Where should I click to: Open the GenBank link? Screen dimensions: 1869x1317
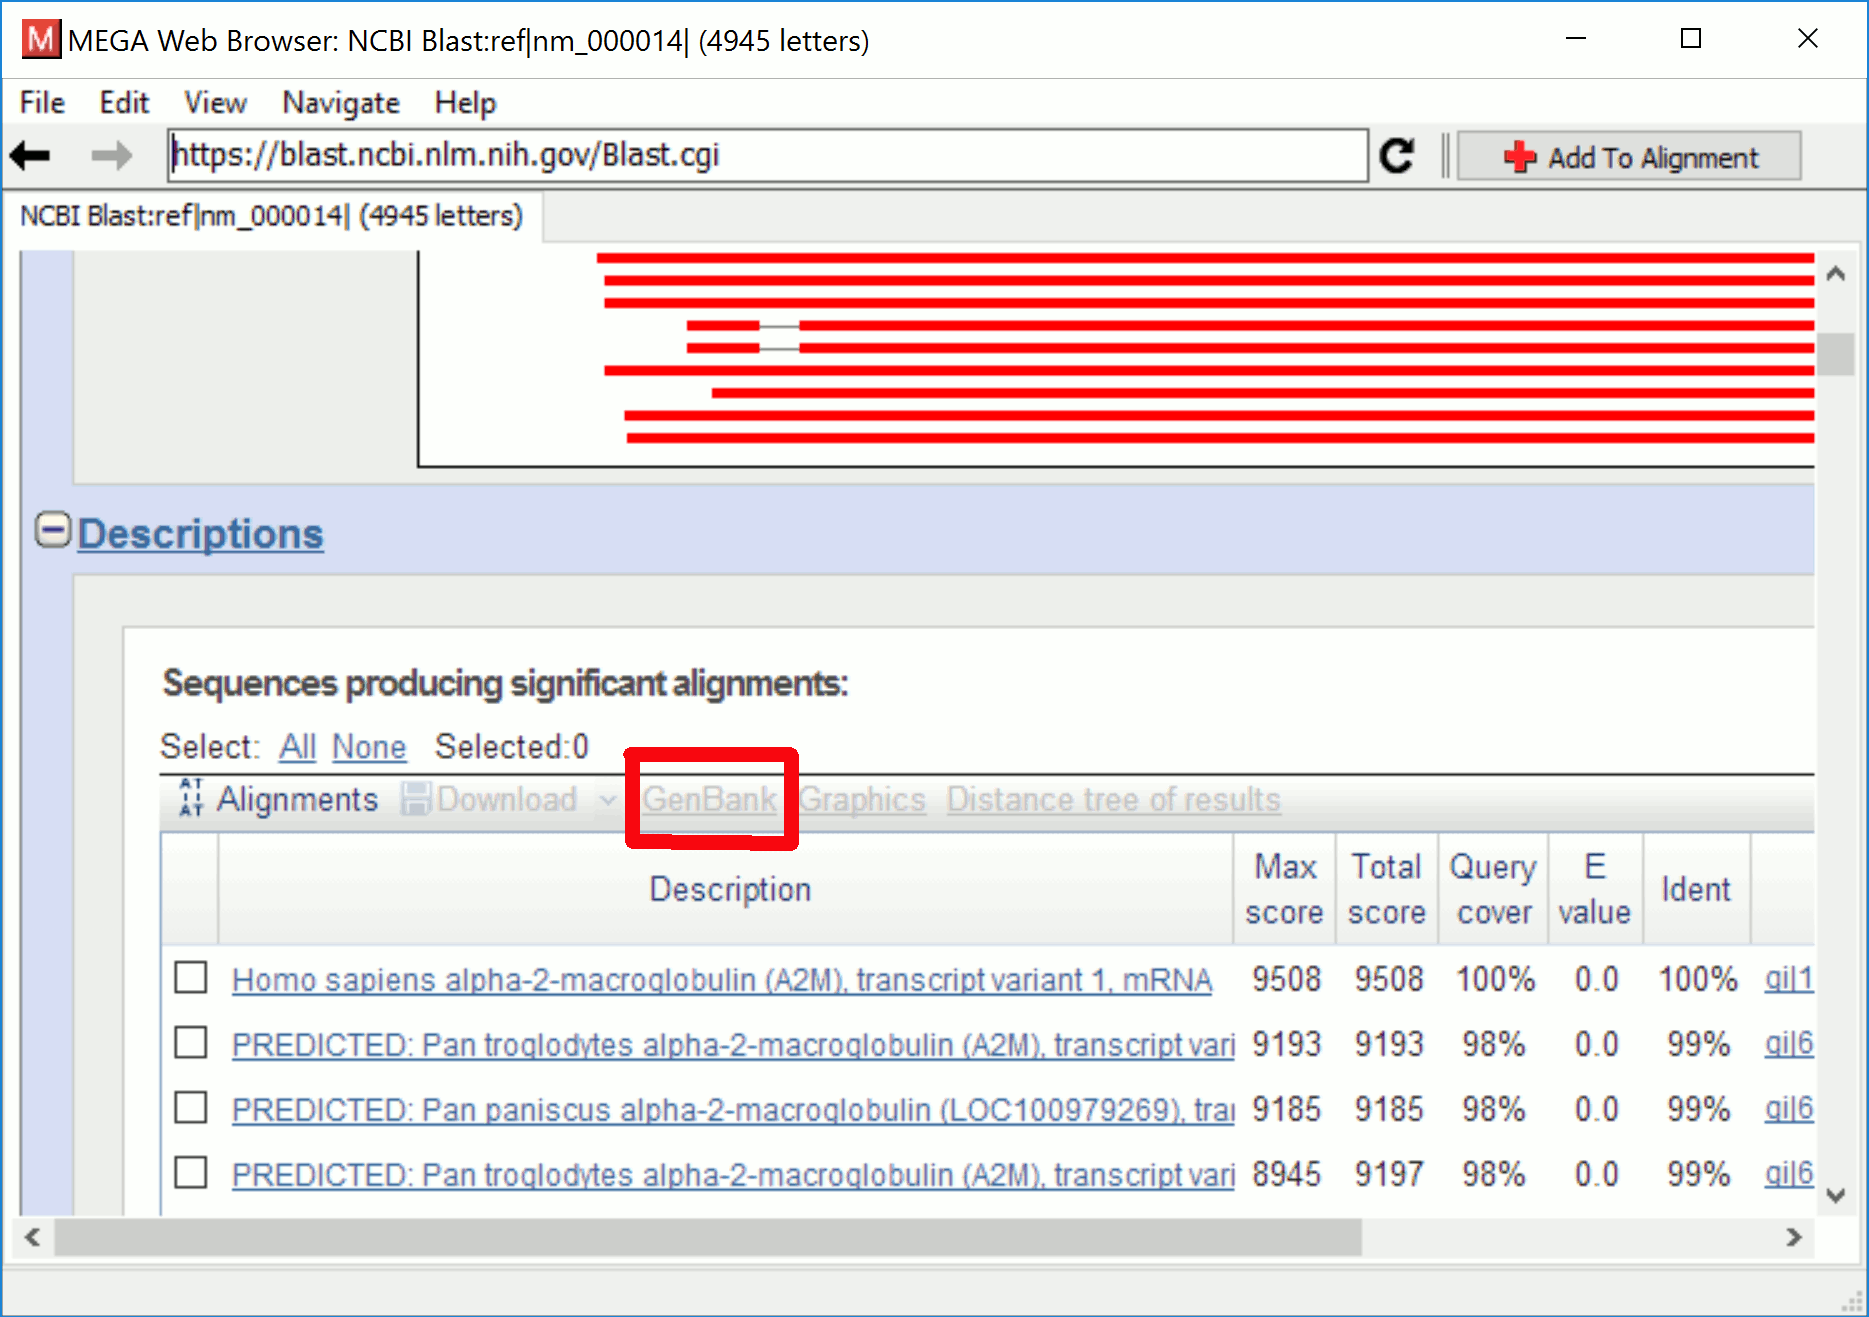point(709,799)
